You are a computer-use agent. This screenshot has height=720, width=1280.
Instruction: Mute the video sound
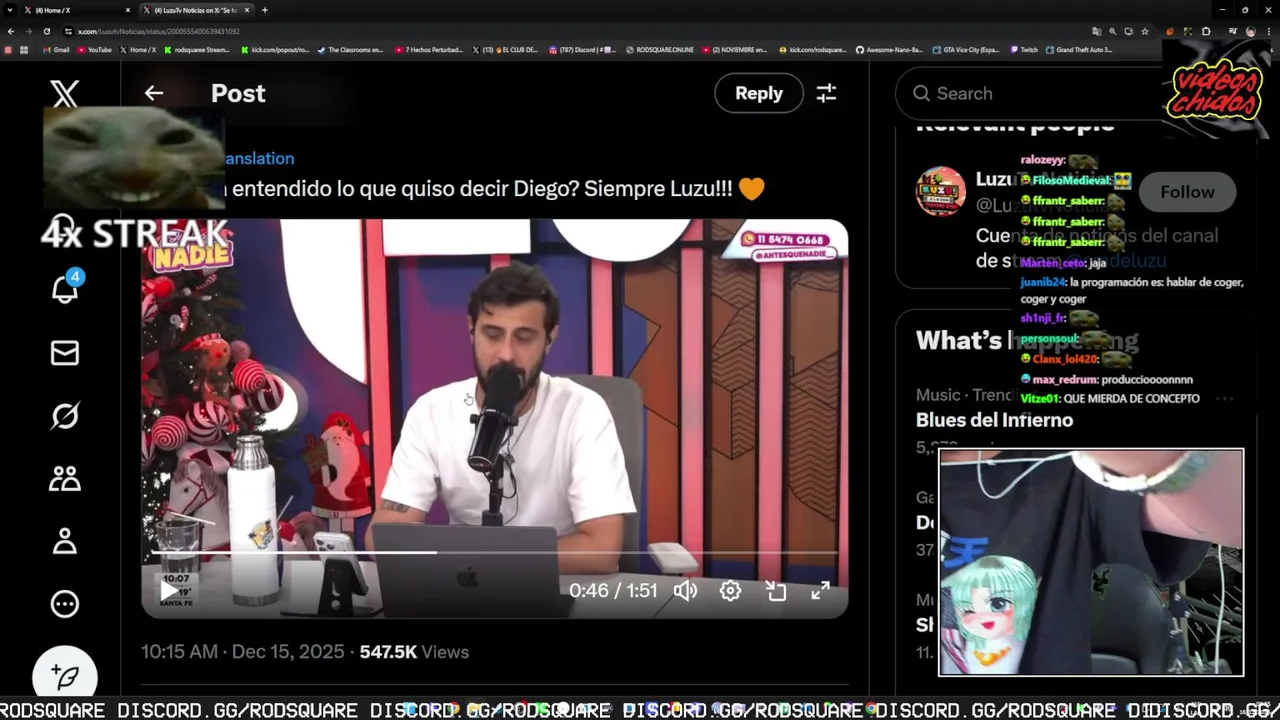(685, 591)
